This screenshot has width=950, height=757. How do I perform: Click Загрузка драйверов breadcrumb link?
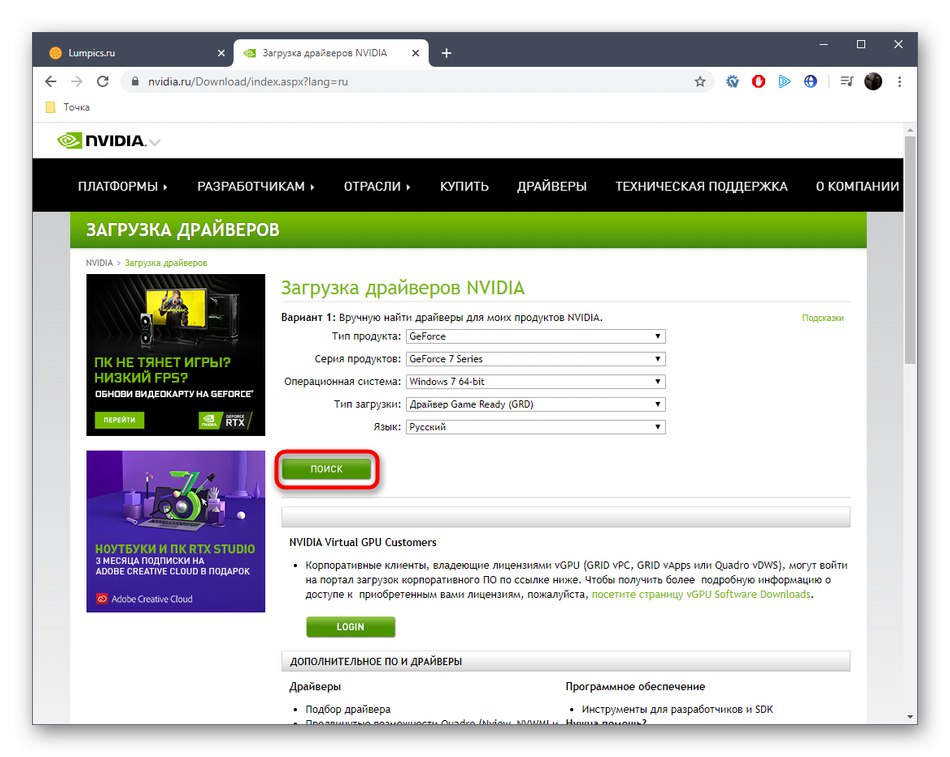coord(166,263)
